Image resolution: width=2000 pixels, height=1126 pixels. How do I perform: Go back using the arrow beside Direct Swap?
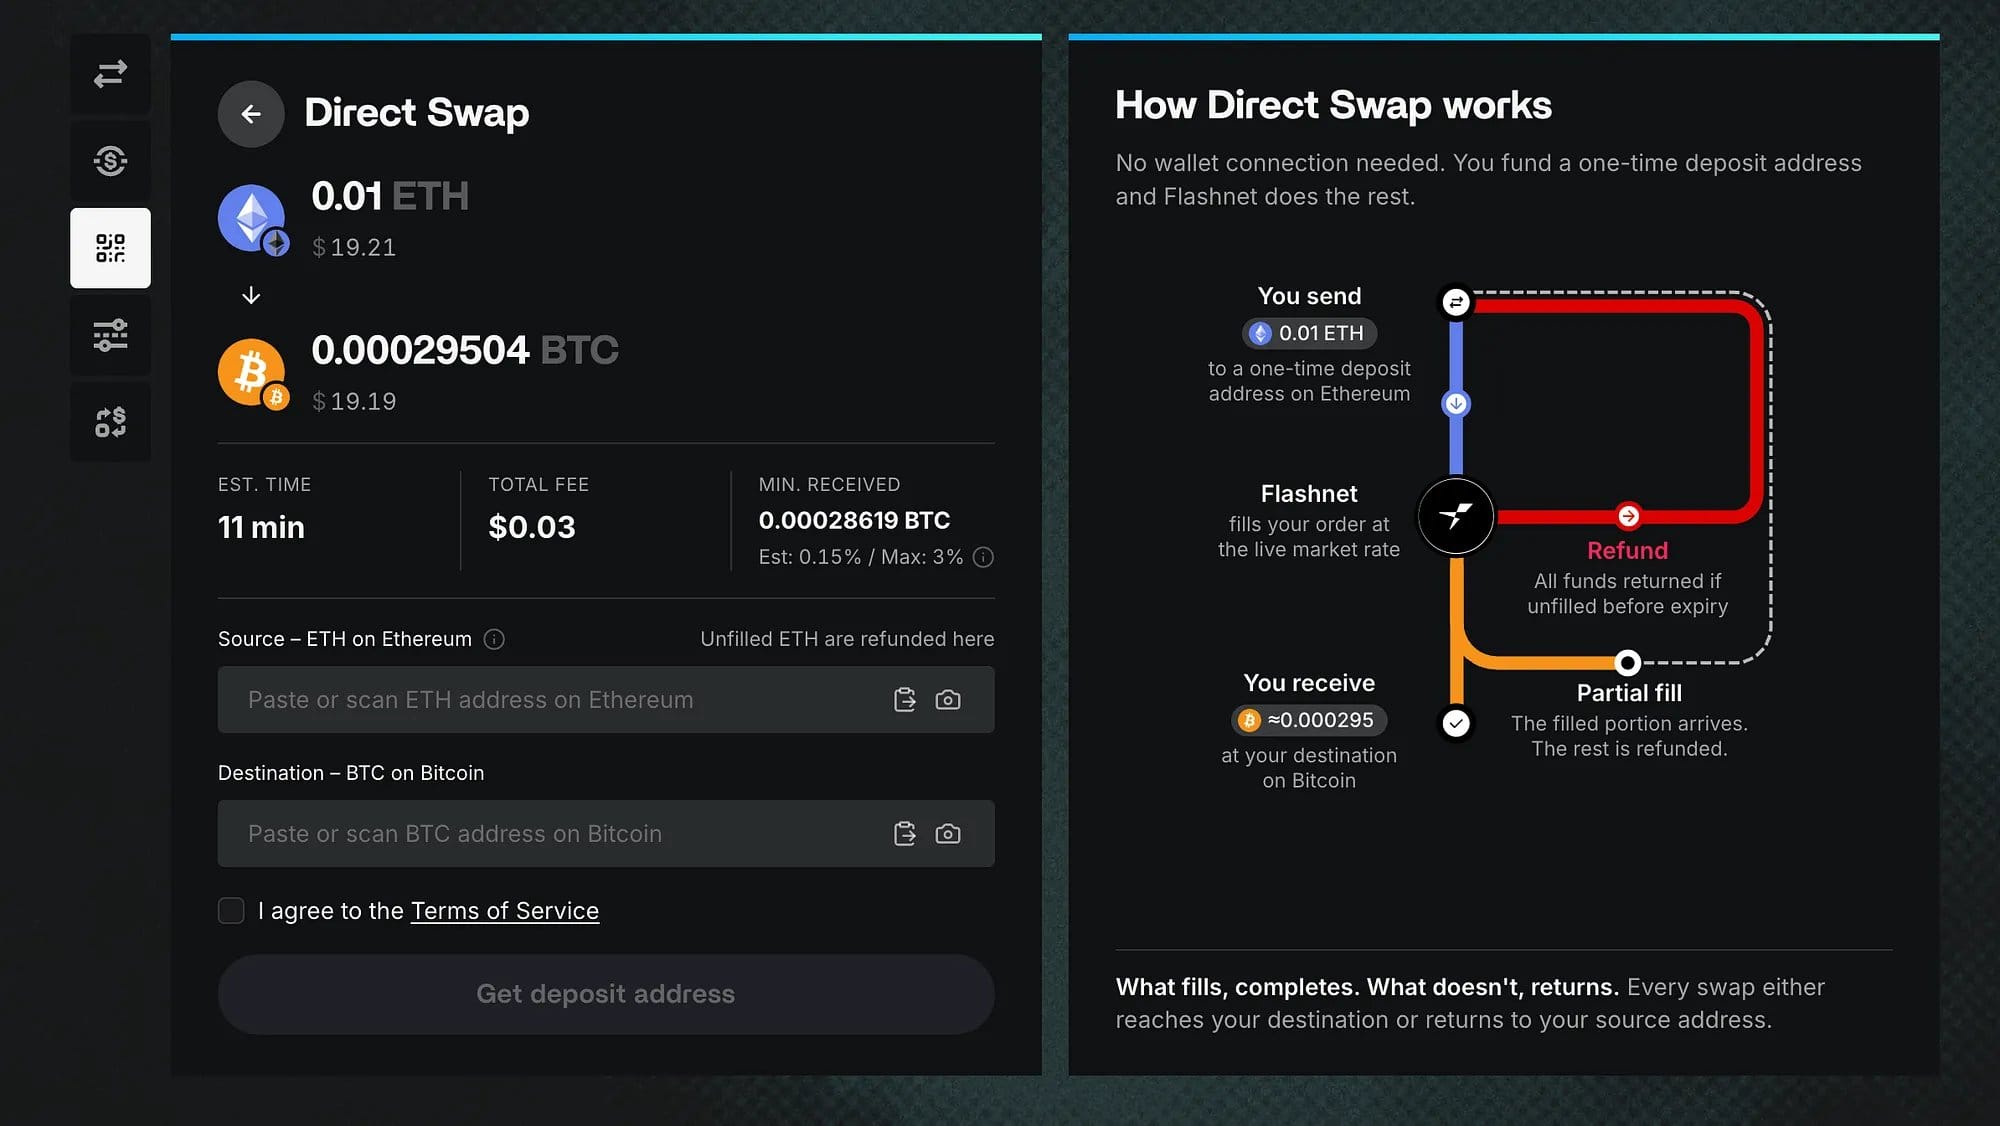[251, 114]
